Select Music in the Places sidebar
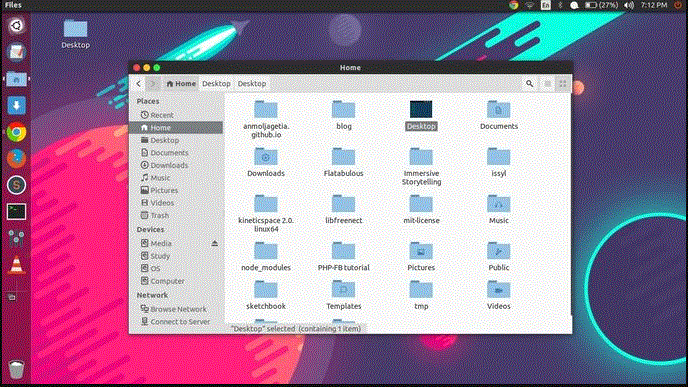 pos(176,178)
